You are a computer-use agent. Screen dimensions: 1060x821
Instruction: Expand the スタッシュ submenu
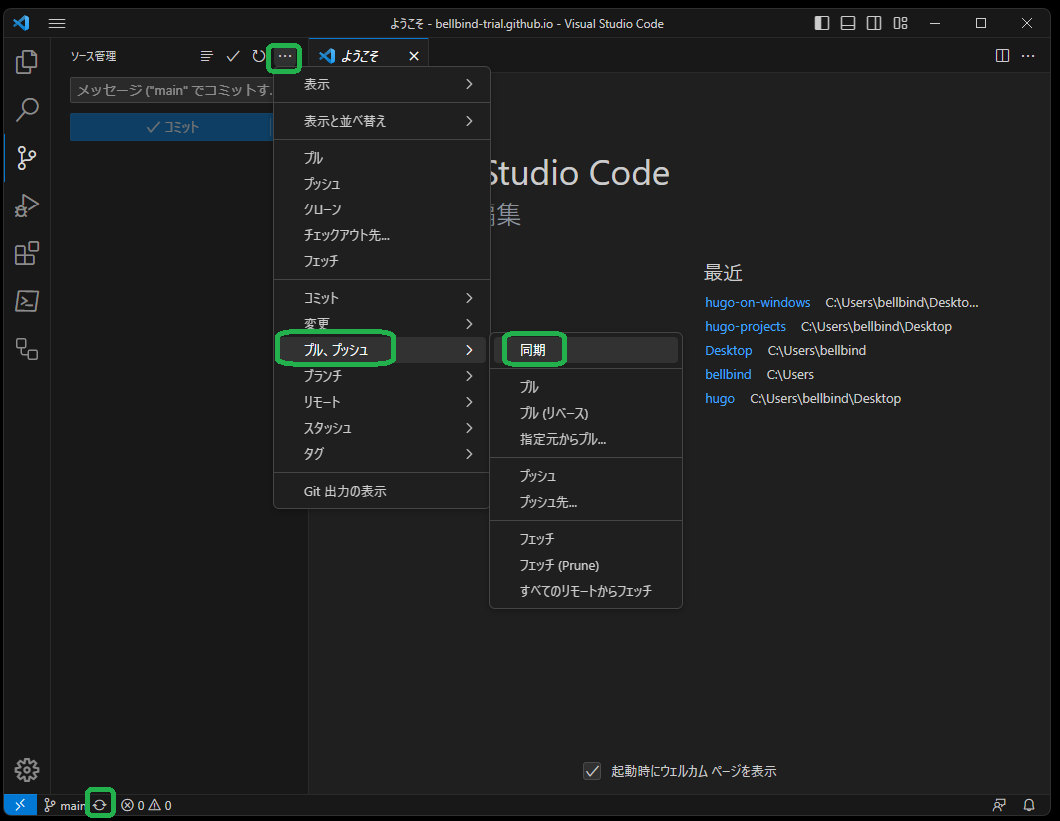click(381, 428)
